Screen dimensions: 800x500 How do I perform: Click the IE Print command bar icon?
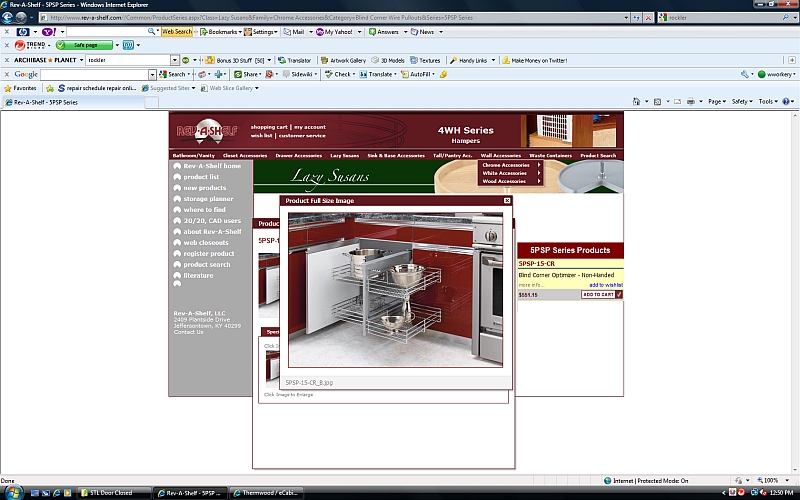pos(691,102)
